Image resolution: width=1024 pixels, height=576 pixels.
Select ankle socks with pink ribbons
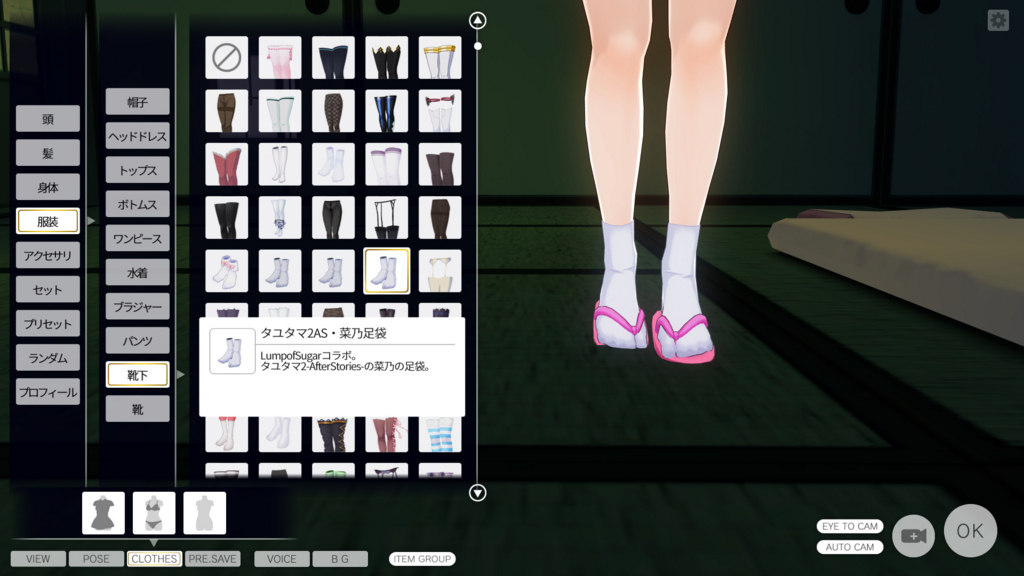pyautogui.click(x=227, y=271)
